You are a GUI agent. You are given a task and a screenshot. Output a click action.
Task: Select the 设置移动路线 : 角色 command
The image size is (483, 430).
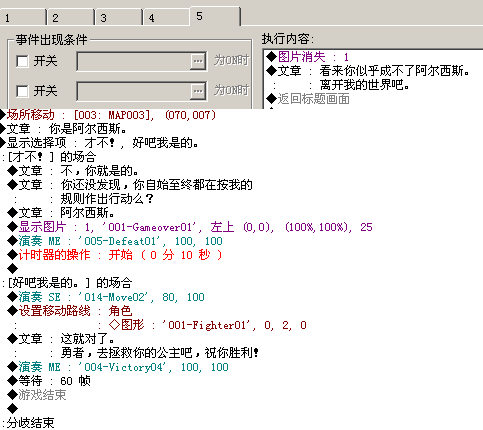coord(70,311)
